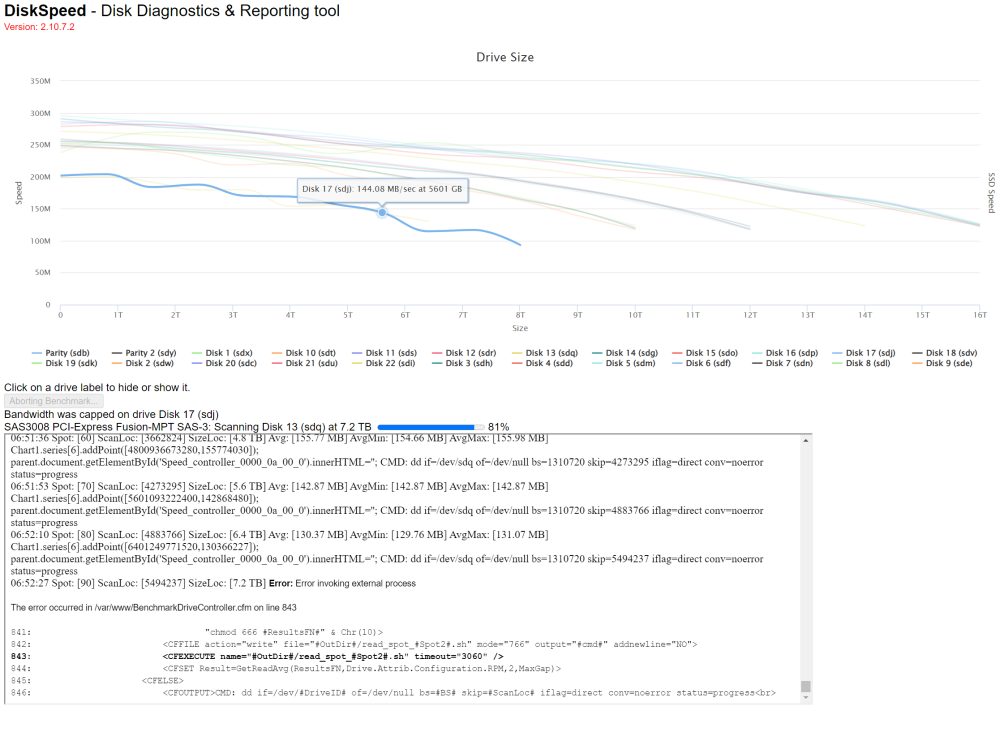Screen dimensions: 1000x741
Task: Hide Disk 16 (sdp) from the chart
Action: pos(785,353)
